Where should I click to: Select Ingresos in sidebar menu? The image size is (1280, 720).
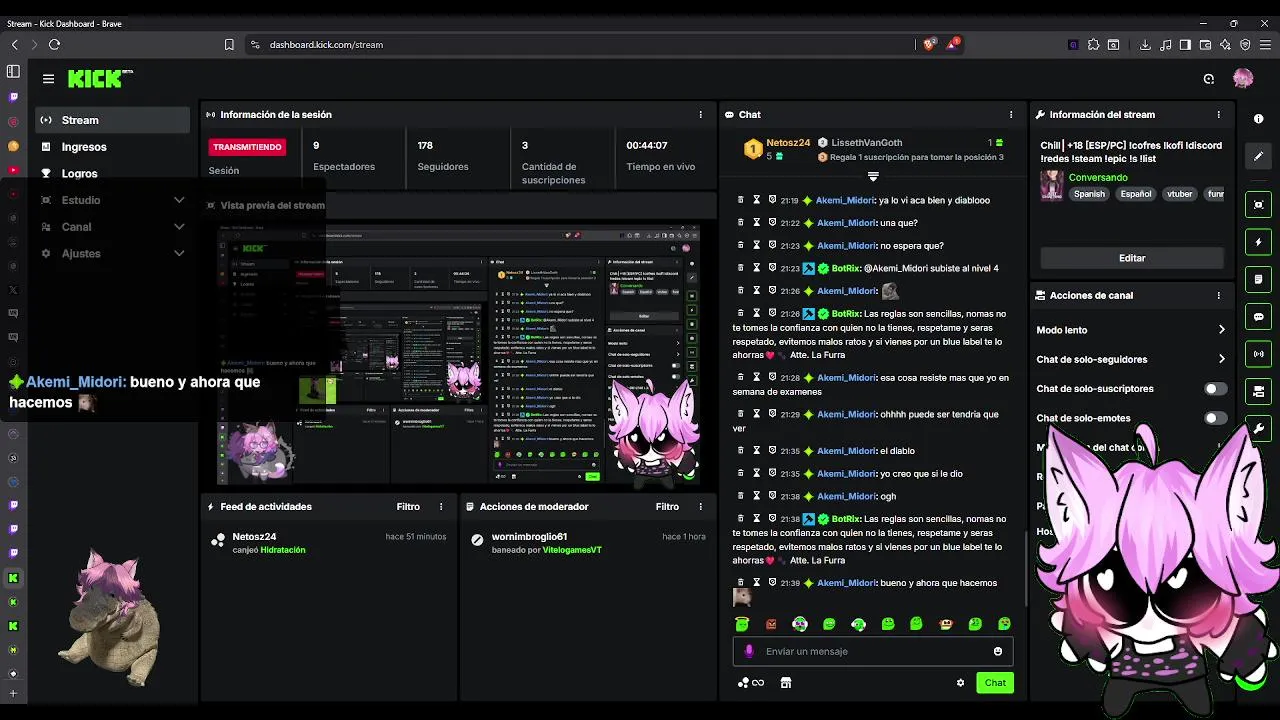point(112,147)
